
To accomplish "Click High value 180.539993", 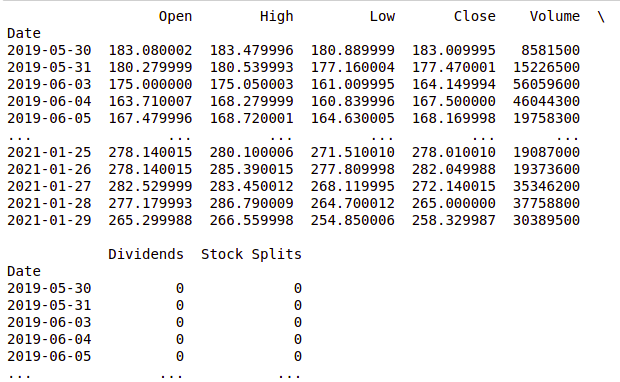I will [251, 67].
